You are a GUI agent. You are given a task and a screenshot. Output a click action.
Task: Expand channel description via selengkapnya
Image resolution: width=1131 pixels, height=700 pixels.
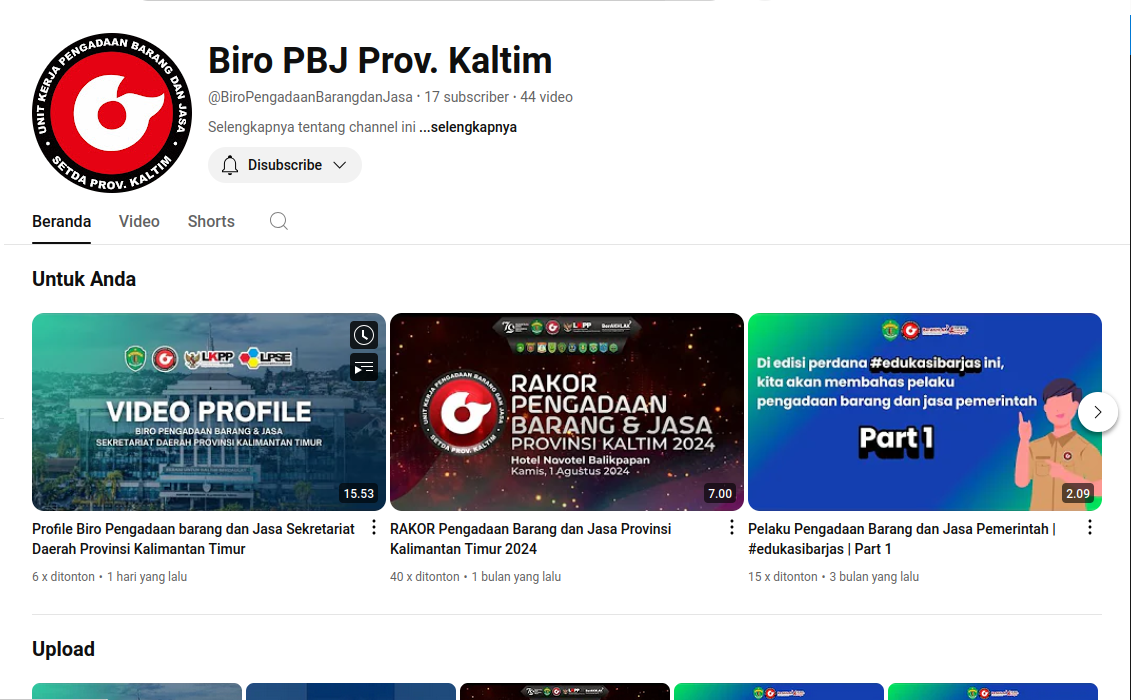tap(468, 127)
